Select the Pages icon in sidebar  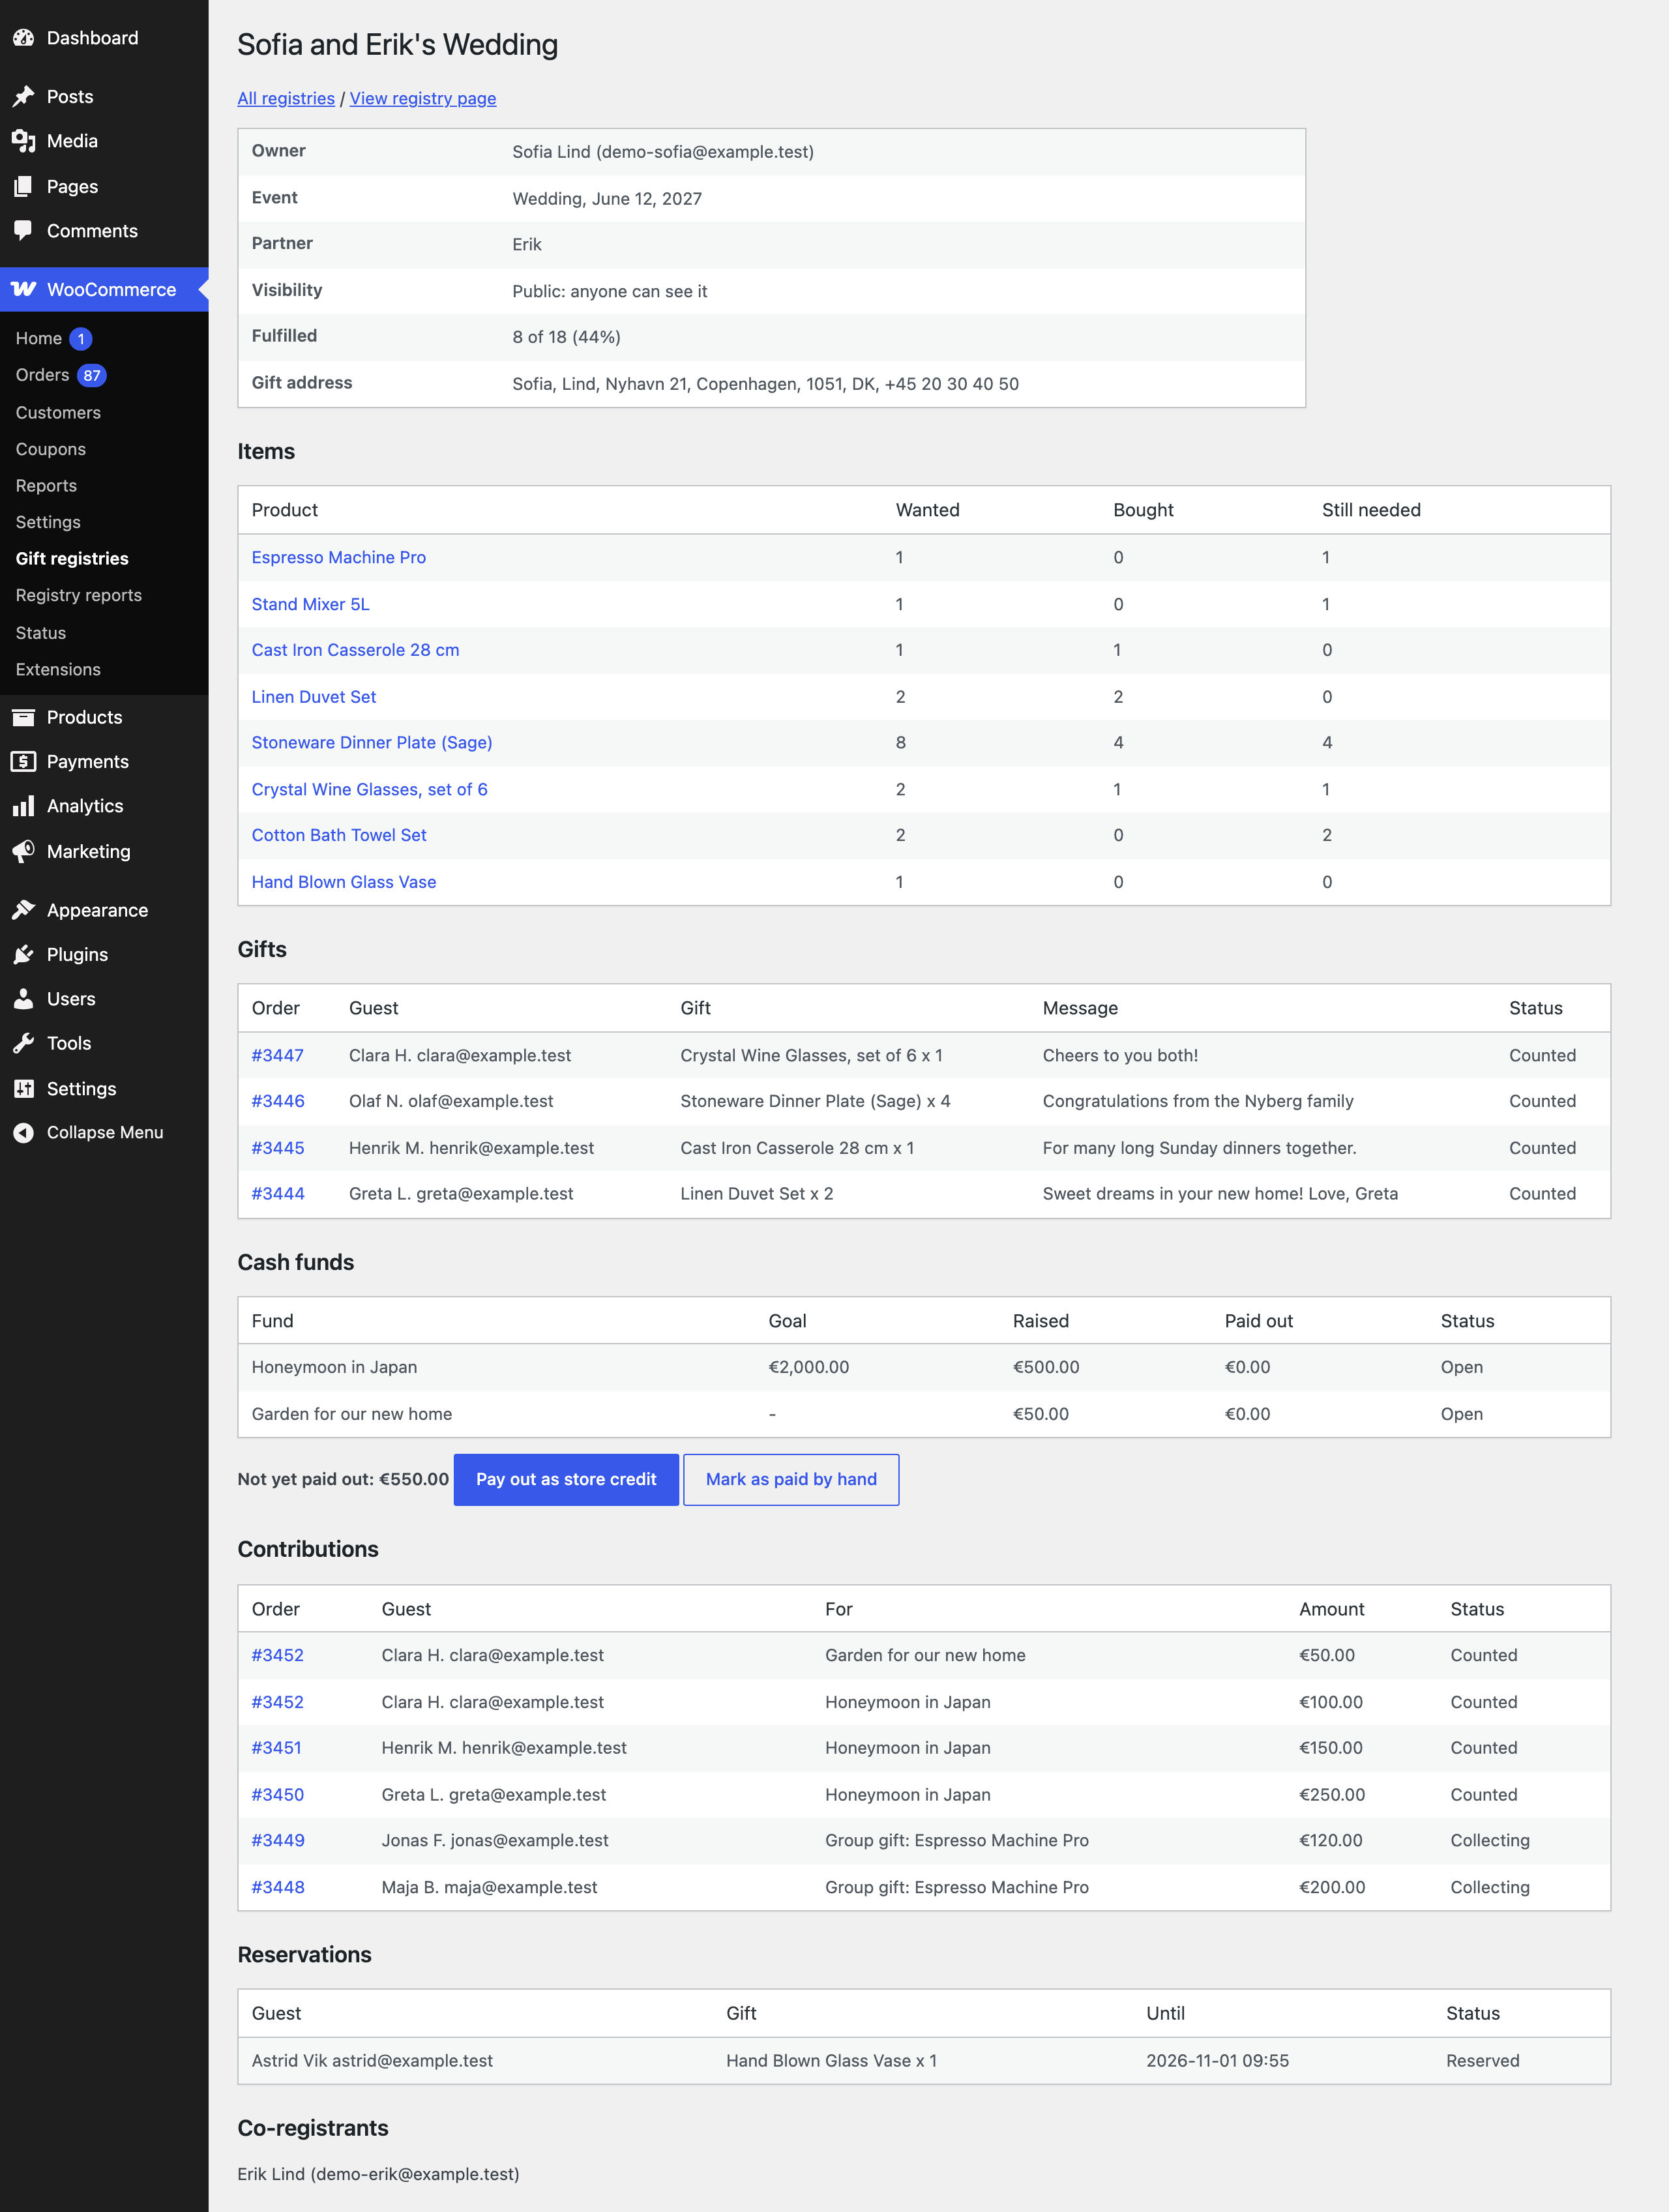tap(24, 187)
